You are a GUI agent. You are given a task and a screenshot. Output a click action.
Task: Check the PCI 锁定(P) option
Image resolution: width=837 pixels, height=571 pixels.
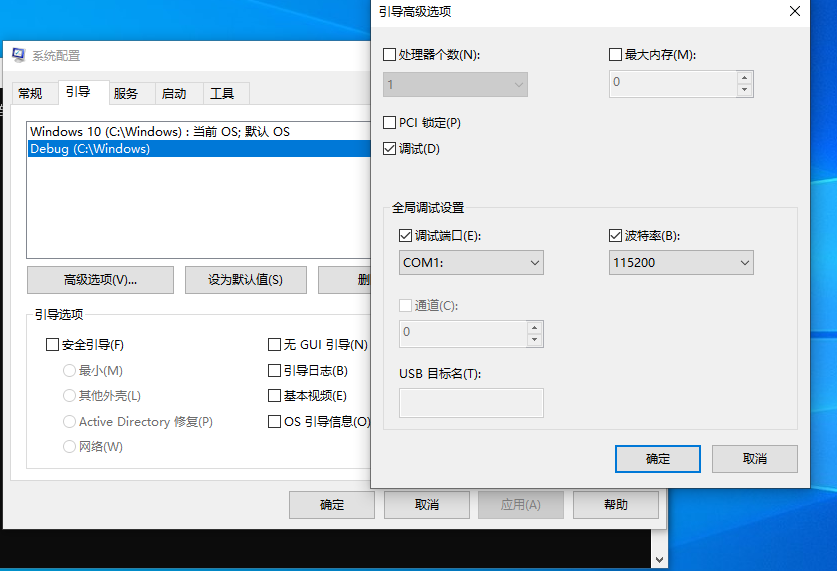coord(390,123)
